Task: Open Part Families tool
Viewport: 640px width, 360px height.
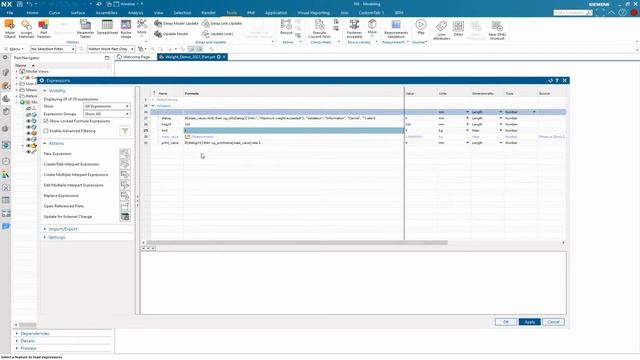Action: (x=43, y=29)
